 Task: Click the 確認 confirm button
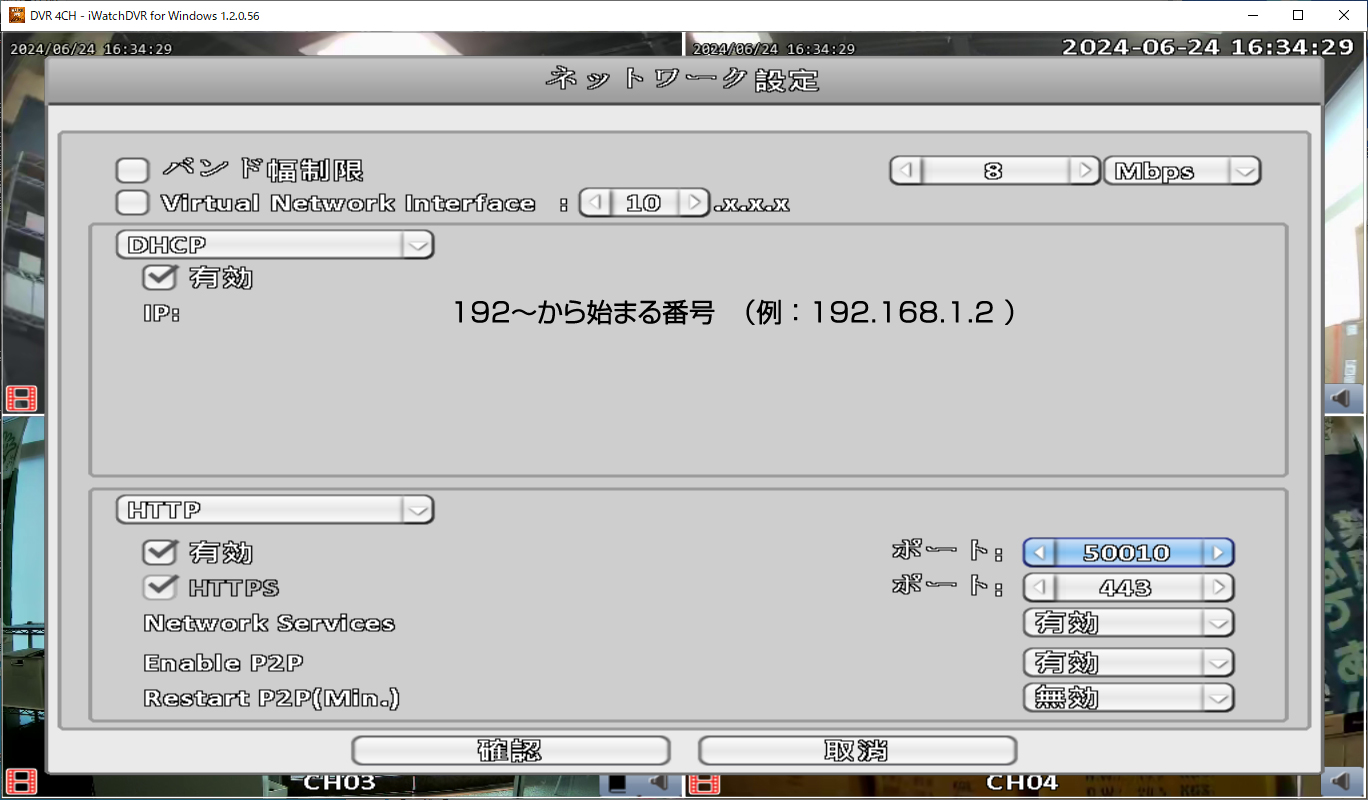click(511, 750)
